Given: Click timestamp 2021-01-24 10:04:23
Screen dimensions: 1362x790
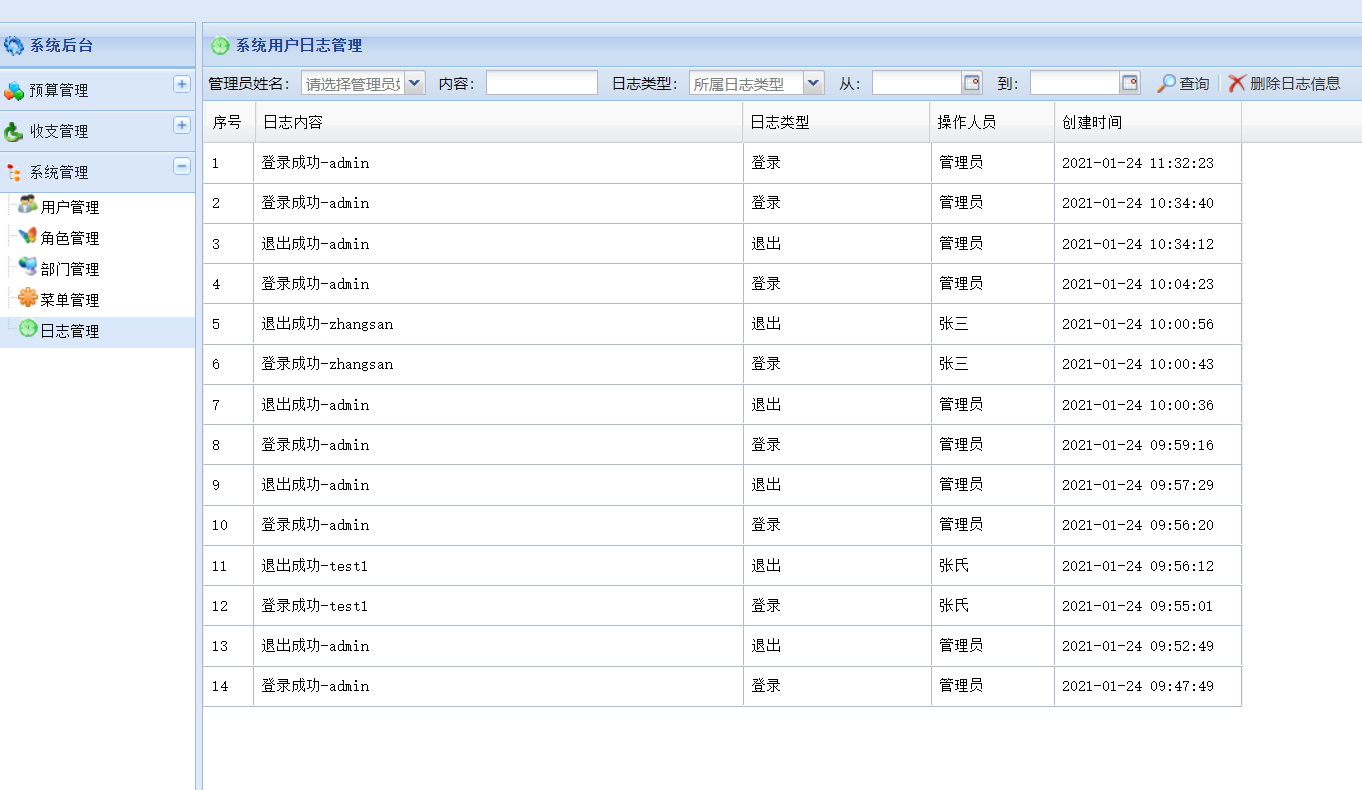Looking at the screenshot, I should point(1137,284).
